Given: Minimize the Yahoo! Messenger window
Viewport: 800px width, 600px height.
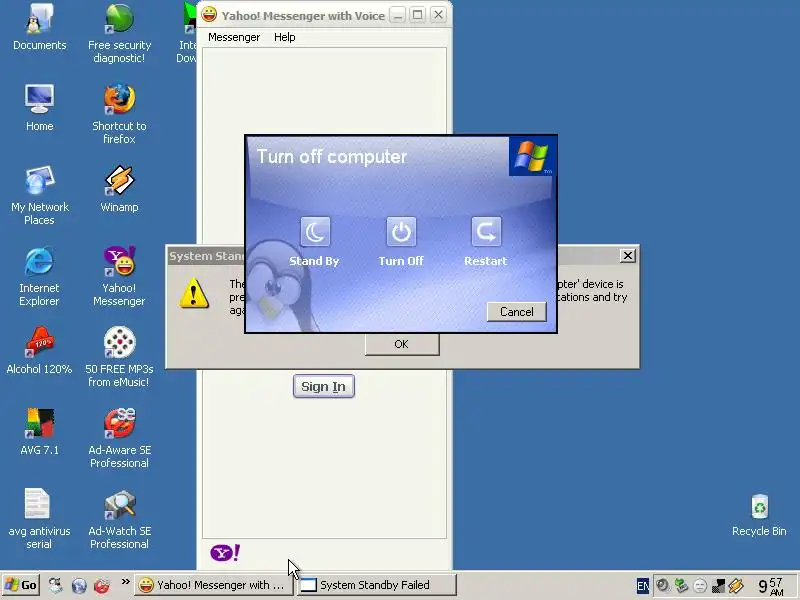Looking at the screenshot, I should pos(397,15).
